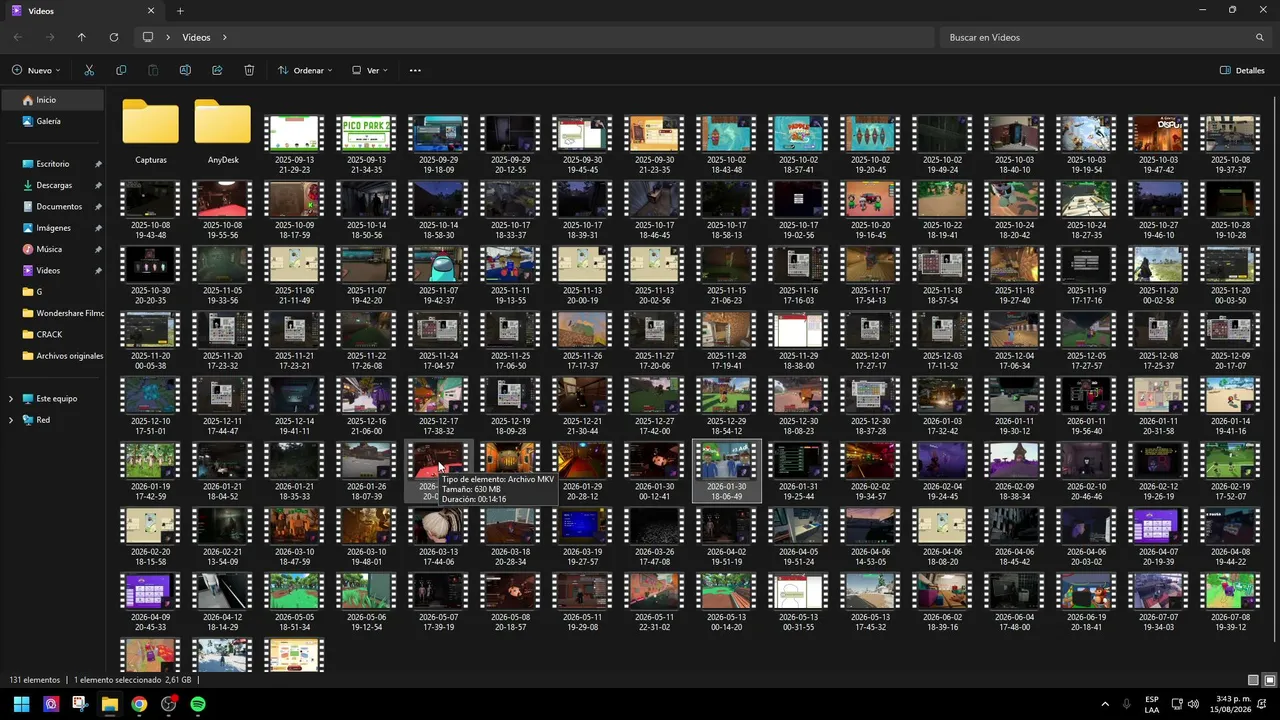Select the video 2025-12-10 17-51-01
This screenshot has width=1280, height=720.
(x=150, y=405)
